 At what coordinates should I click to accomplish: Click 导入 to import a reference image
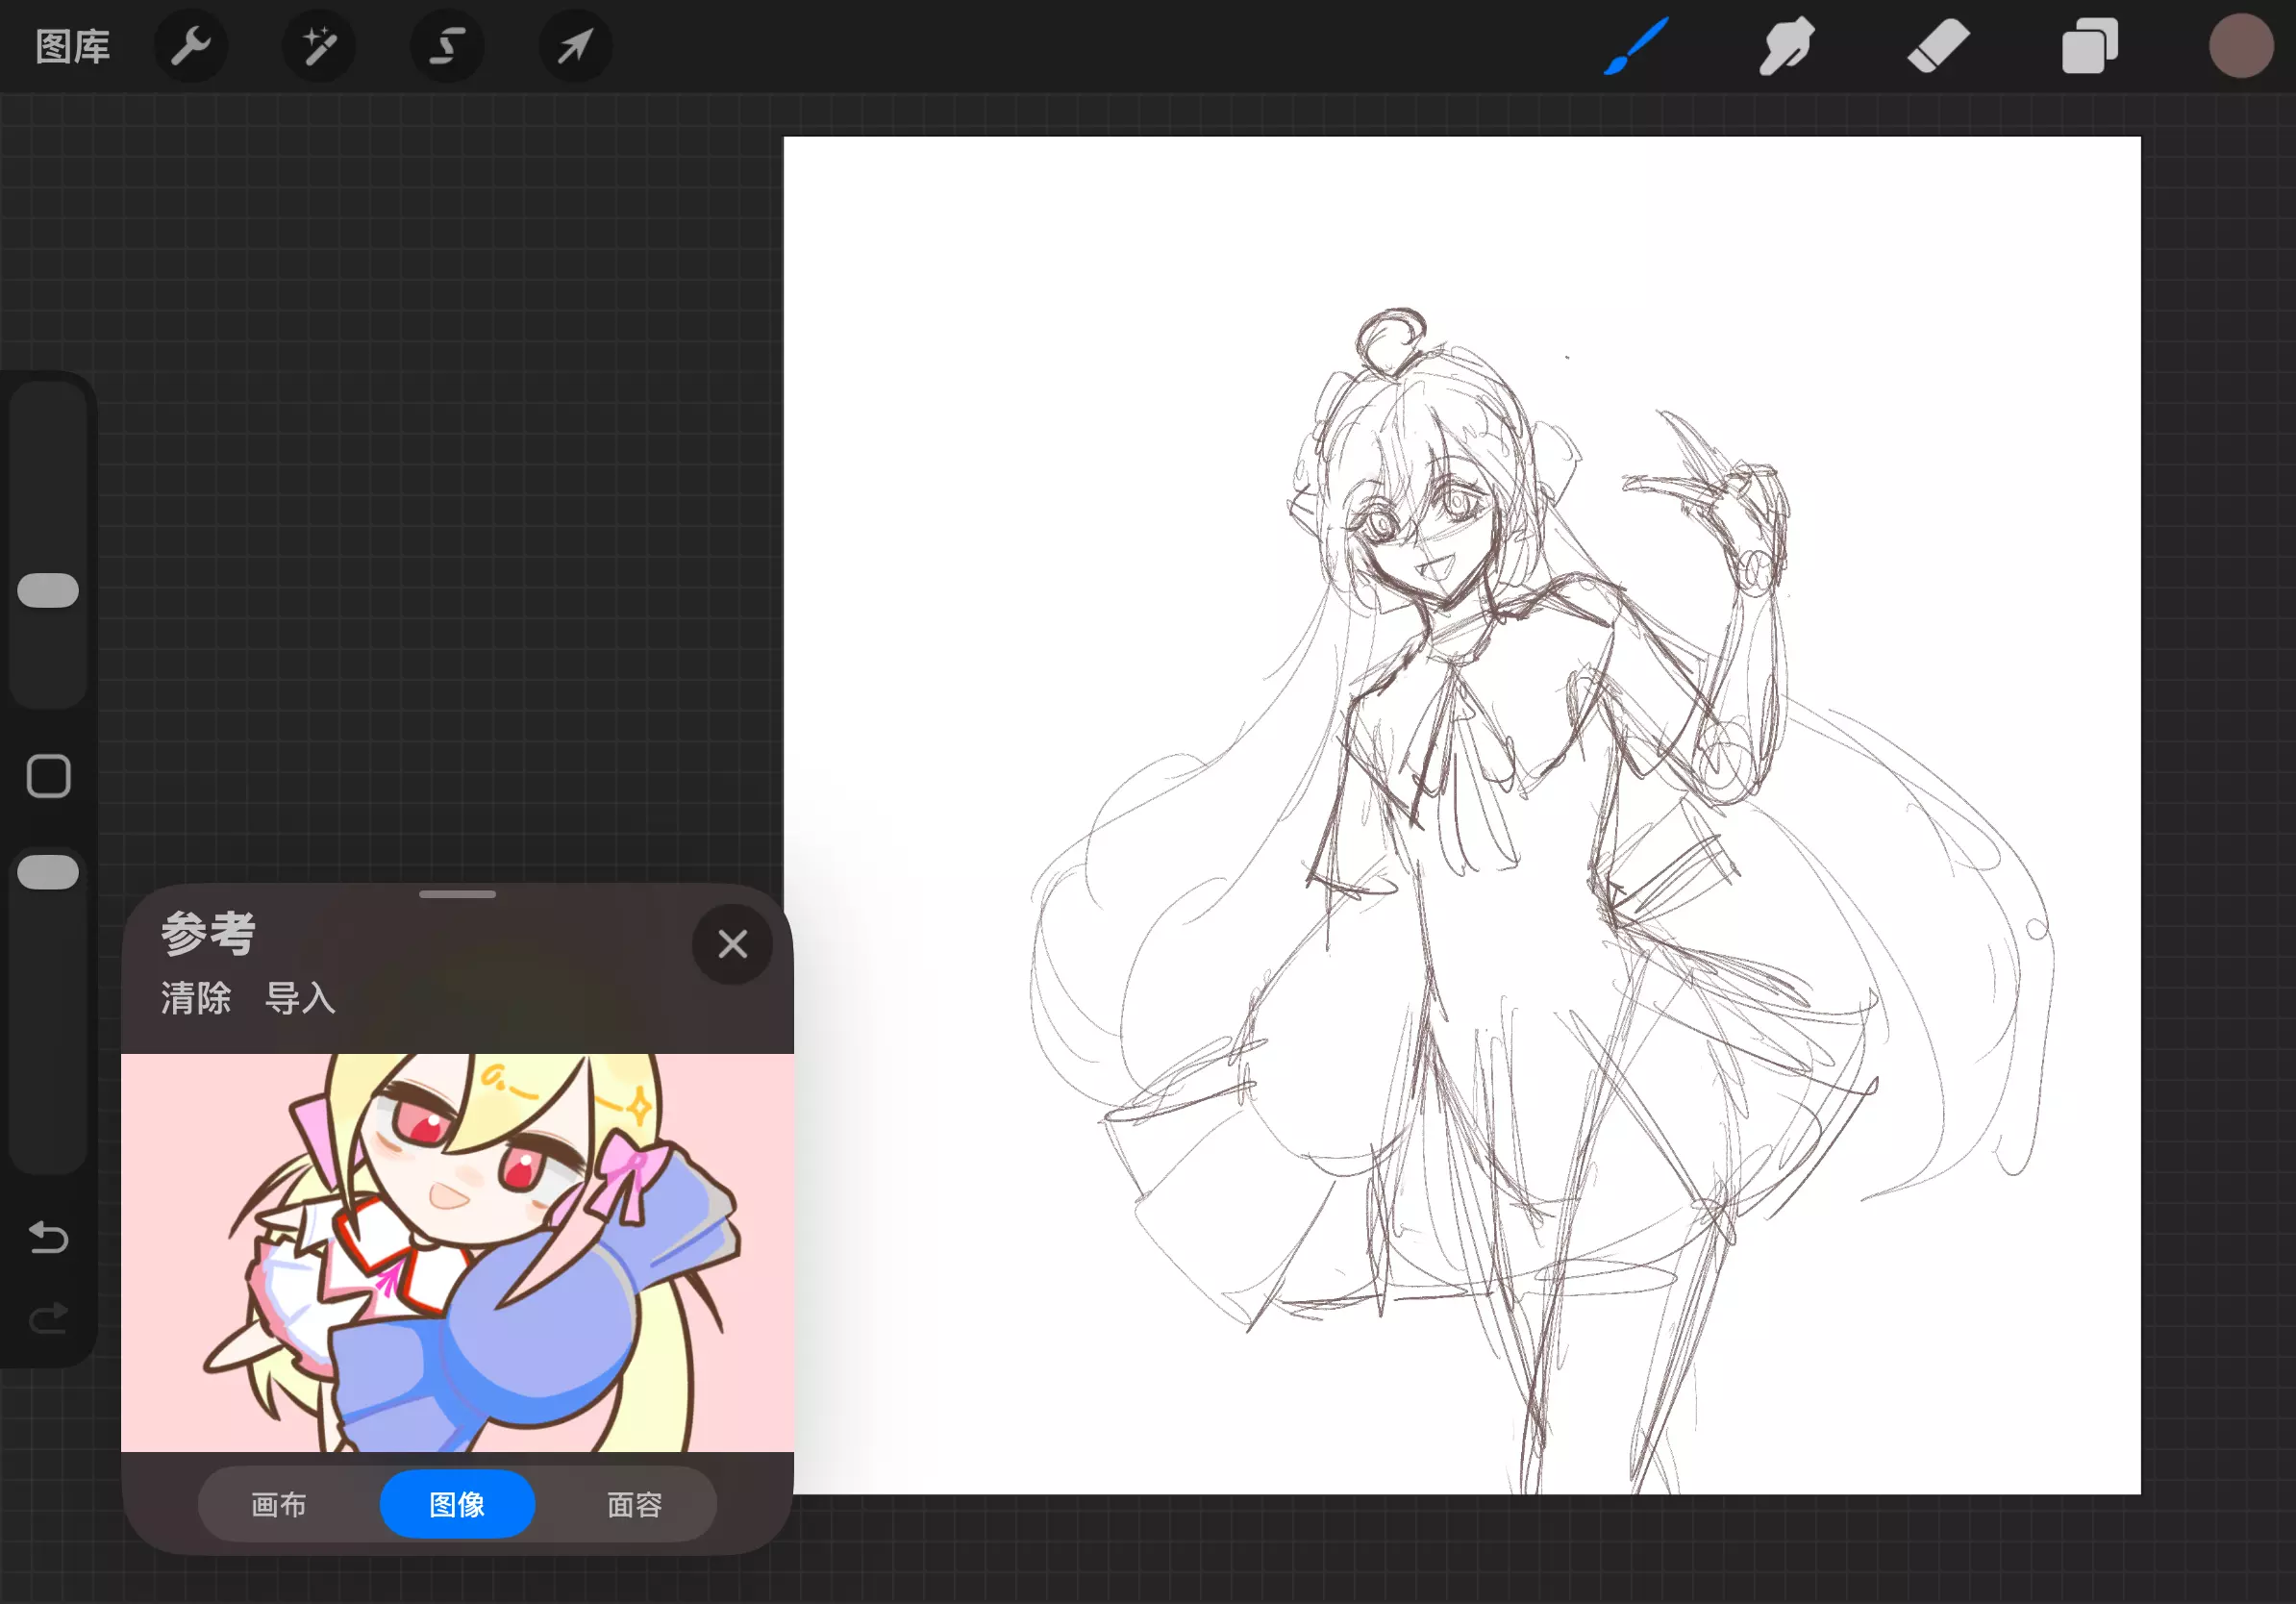tap(299, 998)
